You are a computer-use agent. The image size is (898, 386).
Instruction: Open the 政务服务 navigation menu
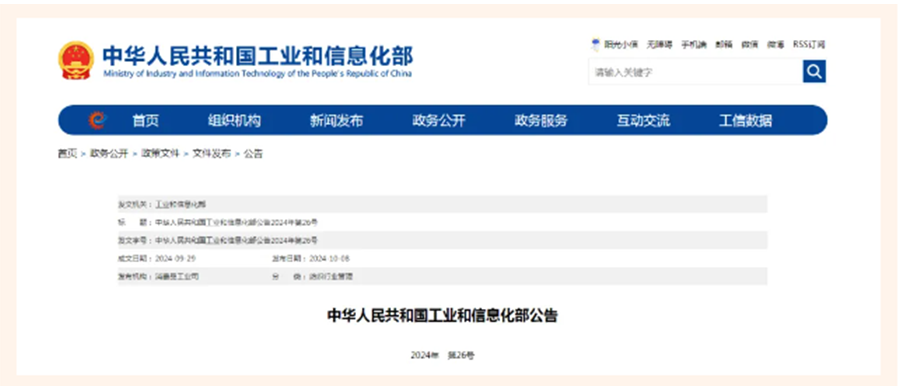tap(541, 121)
